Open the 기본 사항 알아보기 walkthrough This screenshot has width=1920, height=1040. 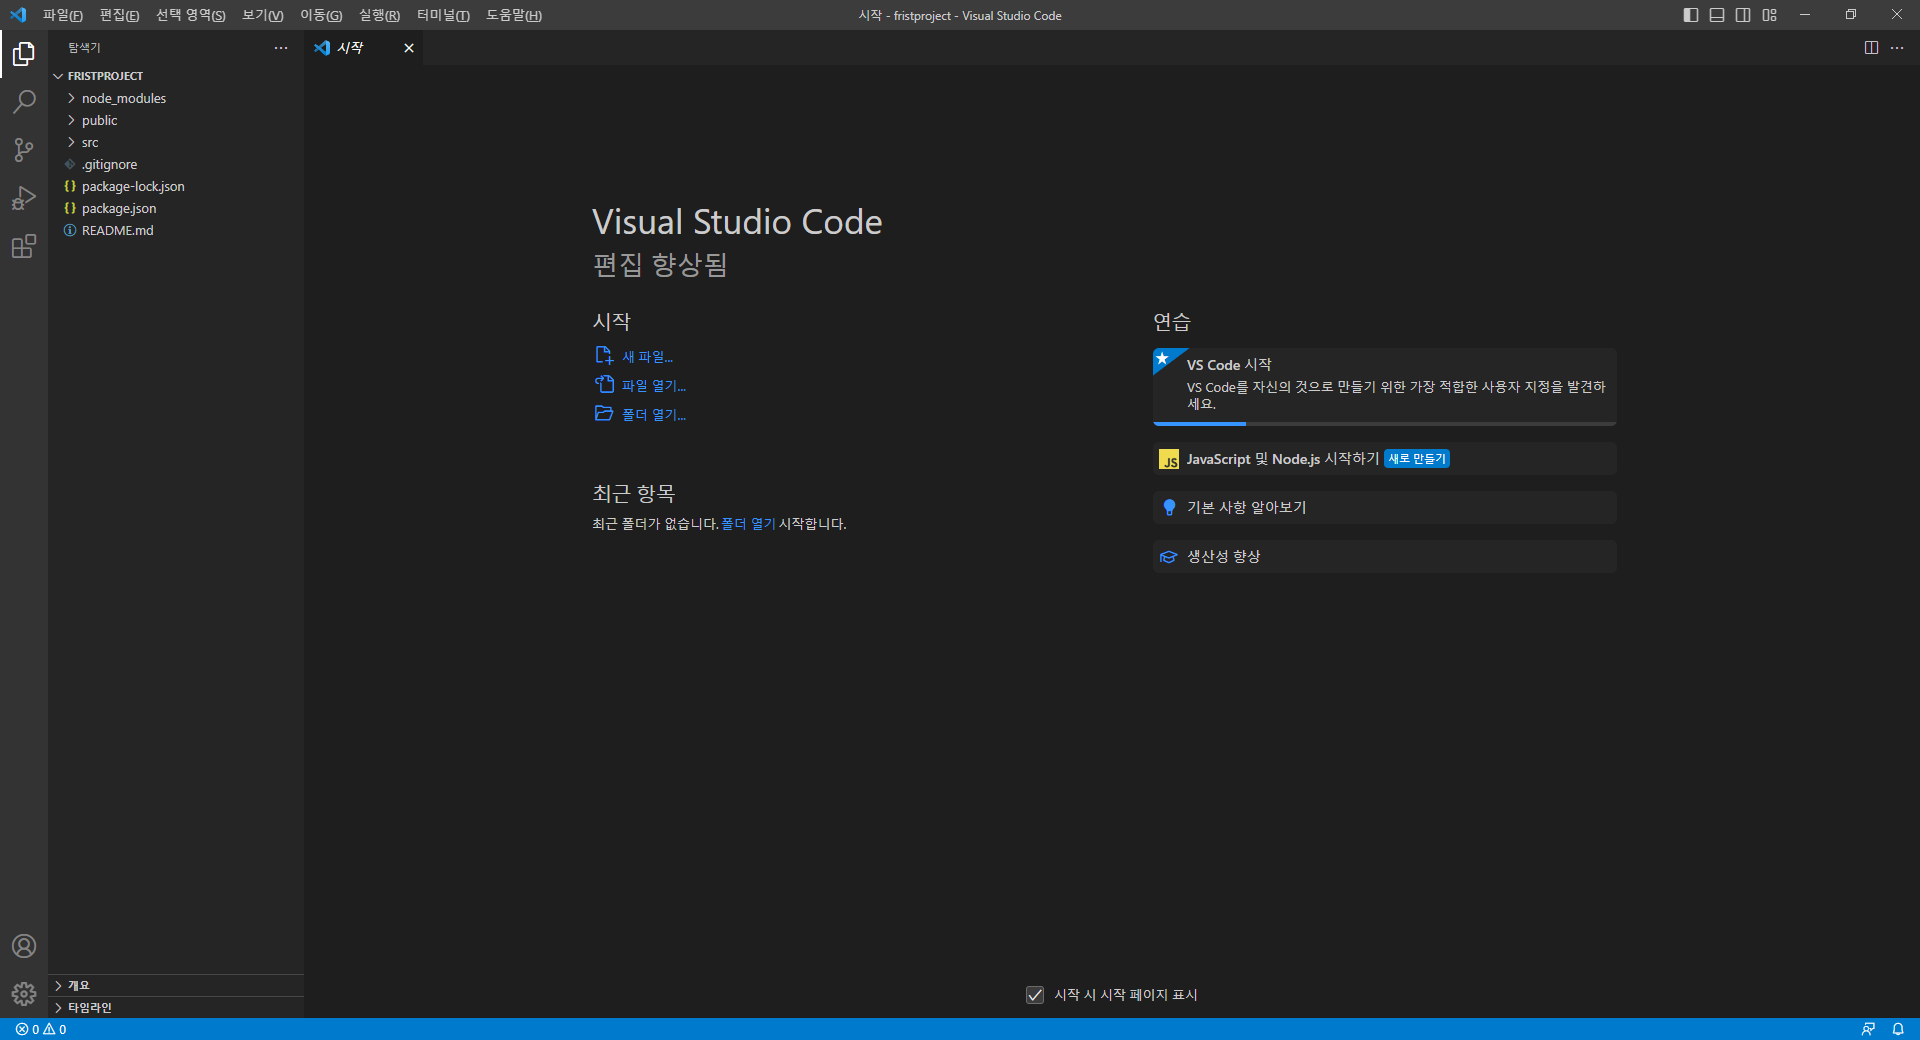[x=1385, y=508]
